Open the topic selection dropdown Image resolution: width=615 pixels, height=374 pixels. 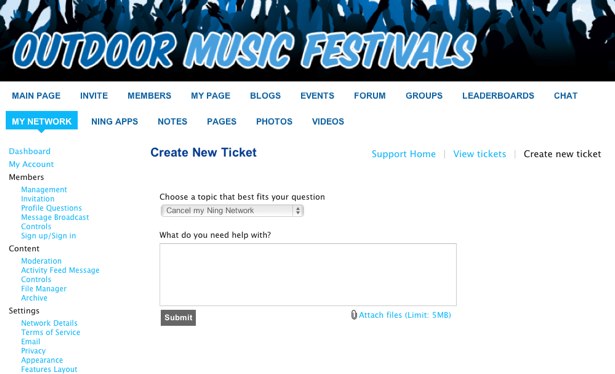[x=232, y=211]
